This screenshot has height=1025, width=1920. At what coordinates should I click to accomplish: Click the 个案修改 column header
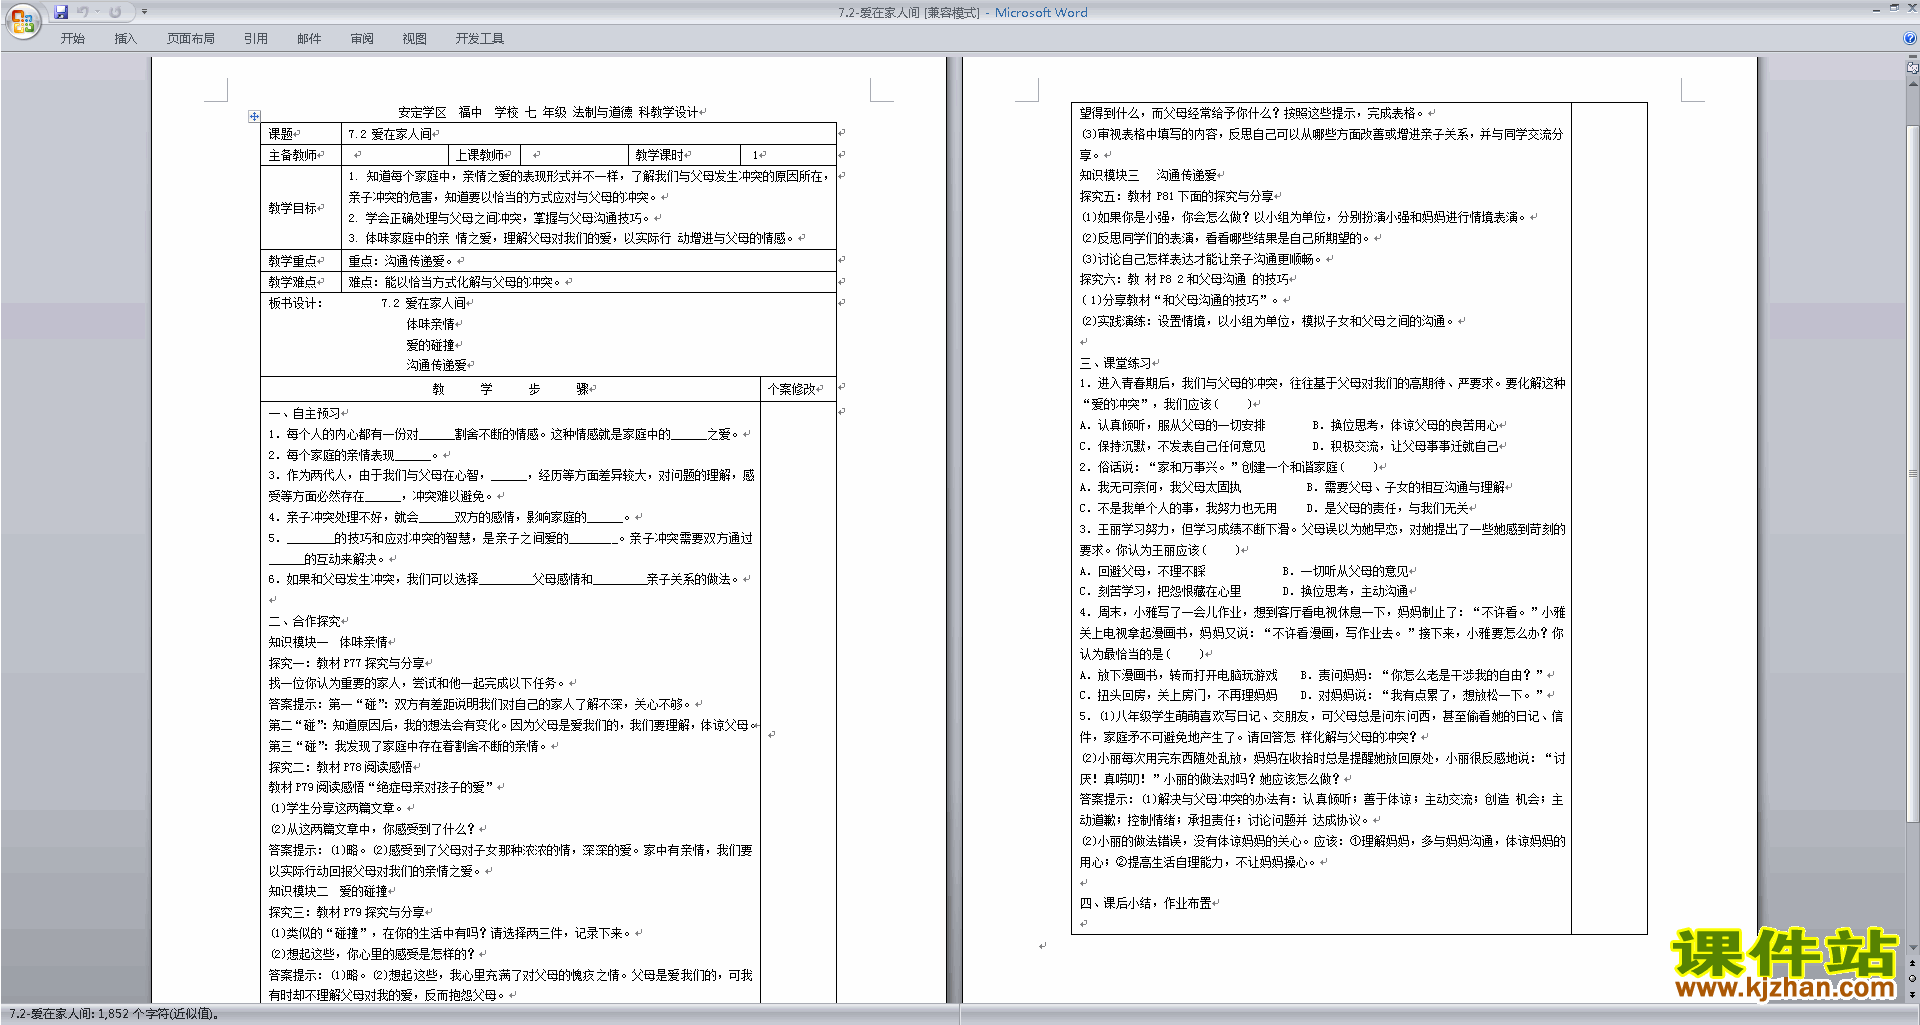tap(798, 389)
